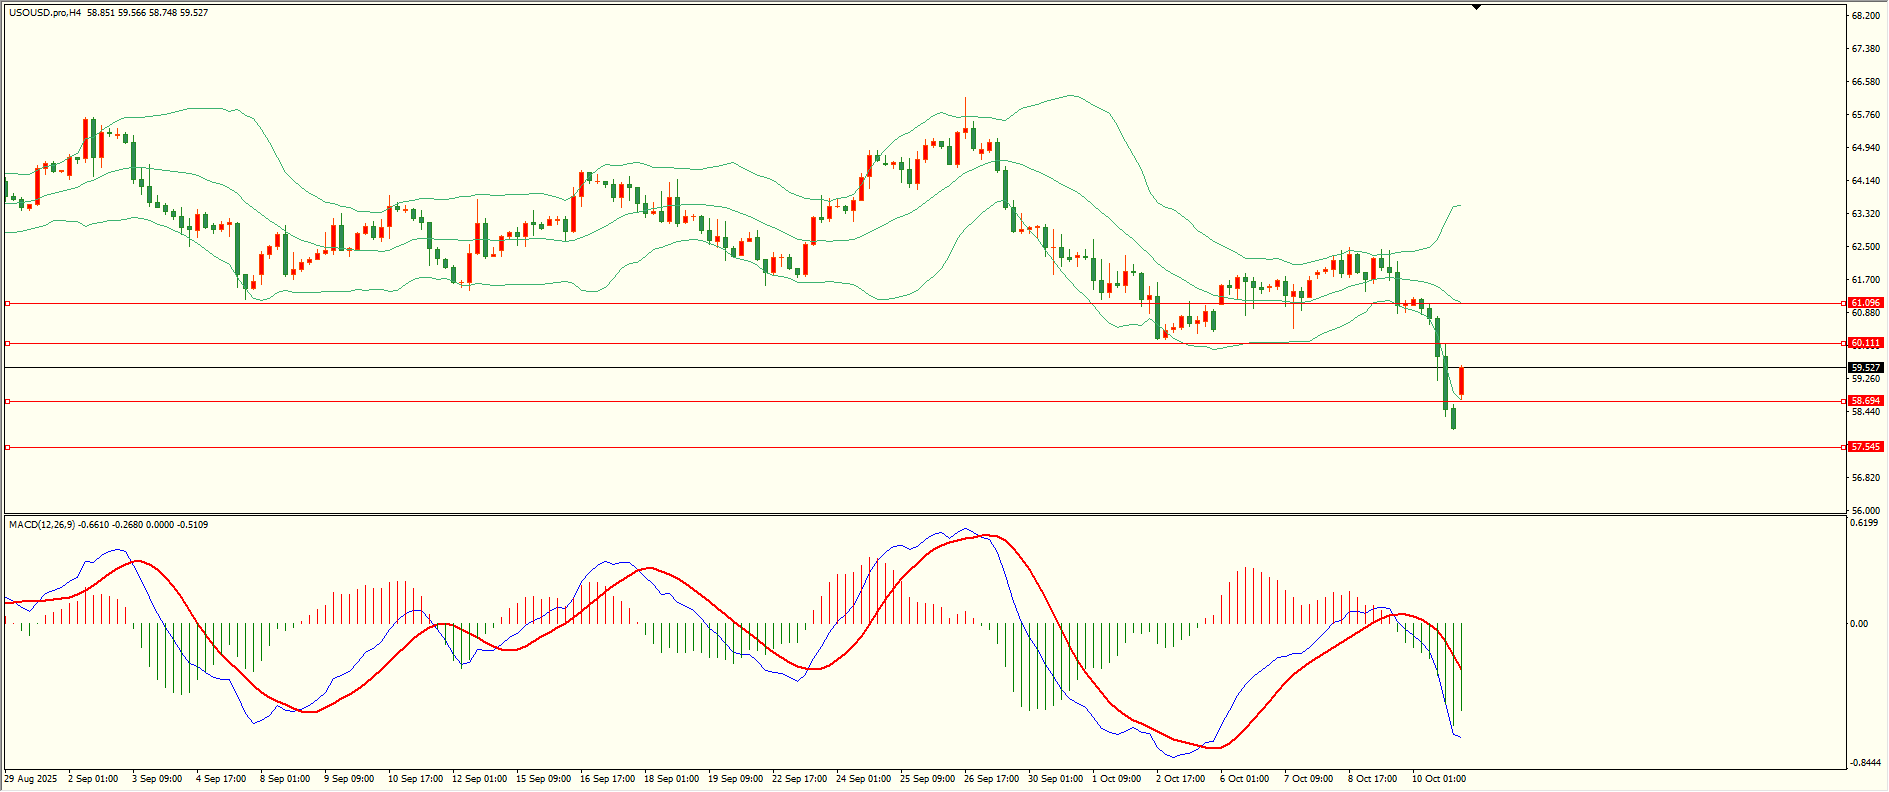
Task: Click the 68.200 price scale value
Action: click(1865, 16)
